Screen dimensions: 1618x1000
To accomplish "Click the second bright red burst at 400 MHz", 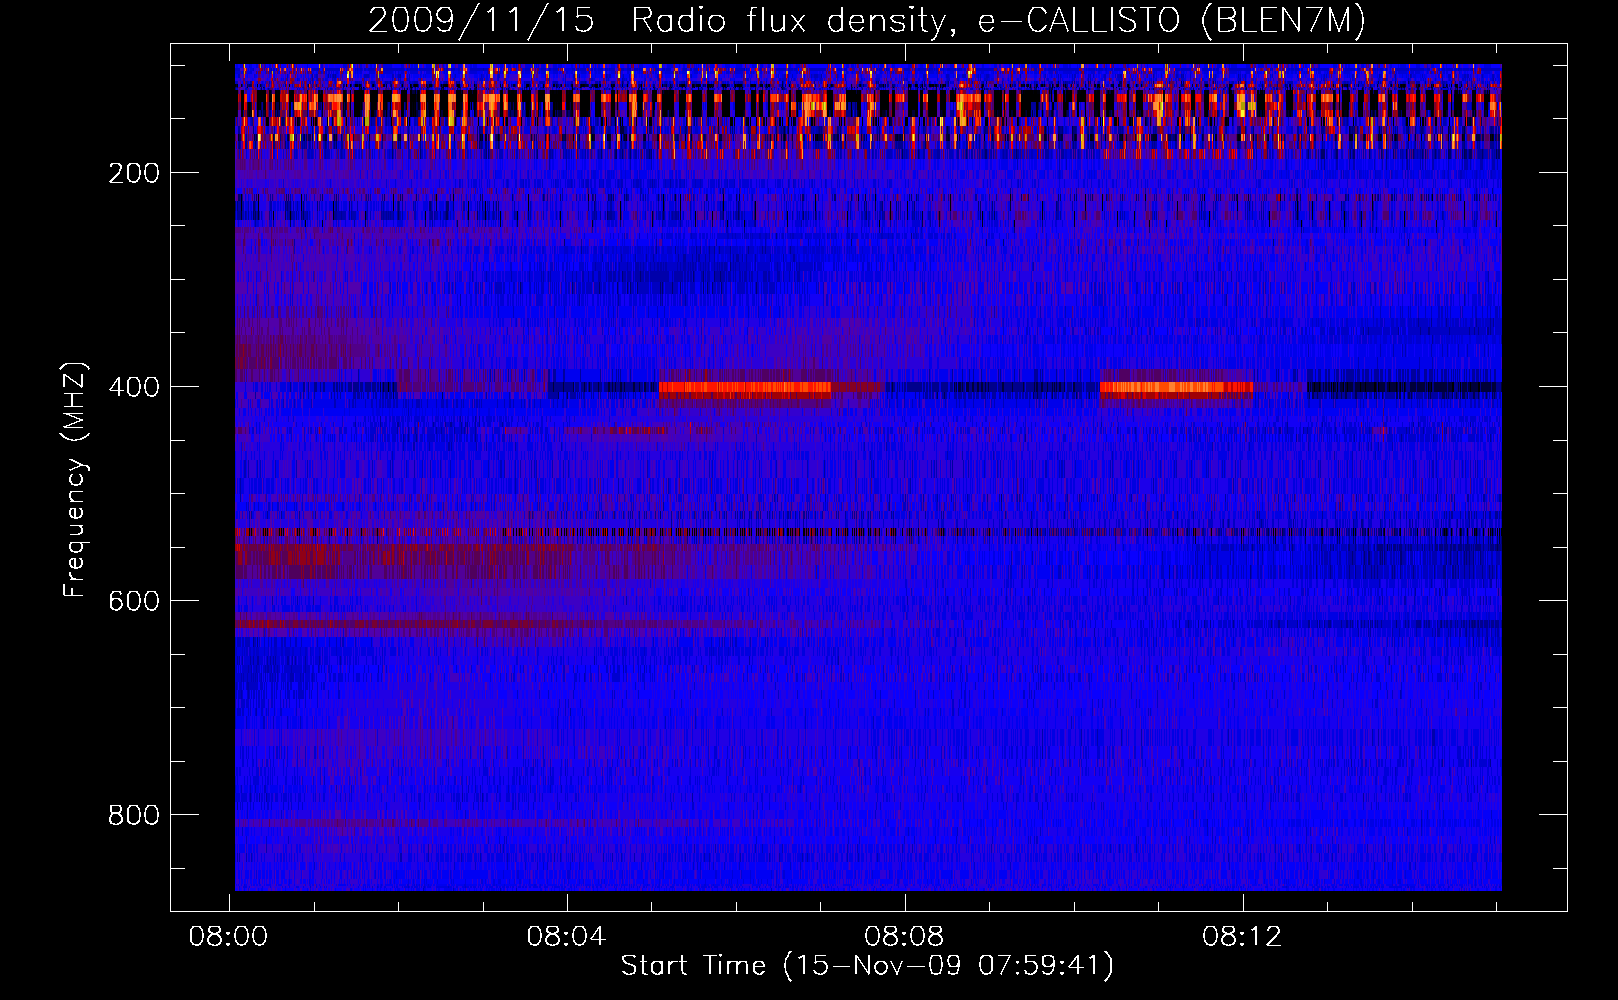I will click(1176, 390).
